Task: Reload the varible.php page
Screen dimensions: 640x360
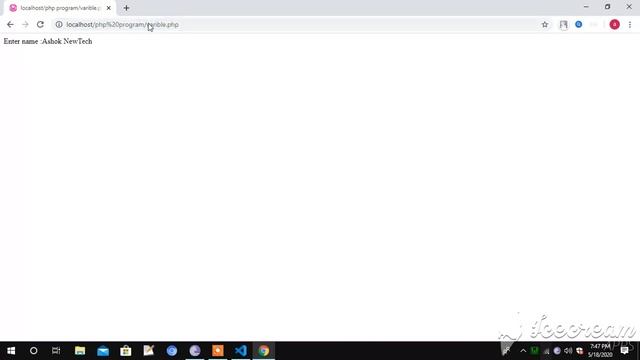Action: tap(40, 24)
